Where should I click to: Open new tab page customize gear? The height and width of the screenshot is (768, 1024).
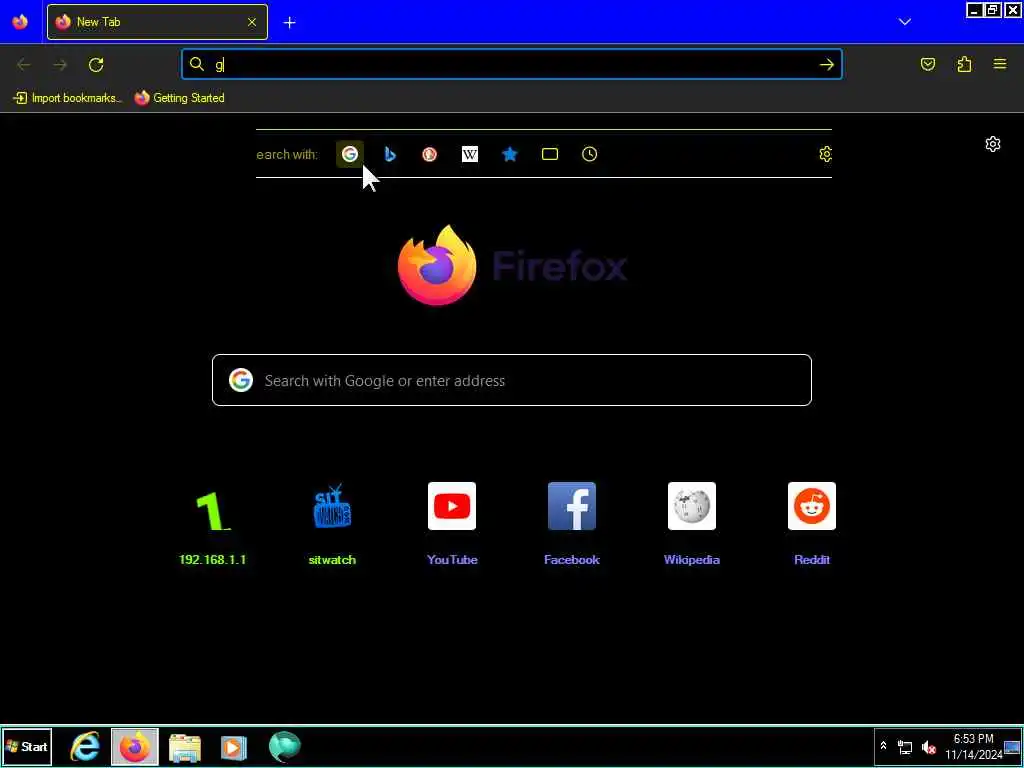[x=993, y=144]
